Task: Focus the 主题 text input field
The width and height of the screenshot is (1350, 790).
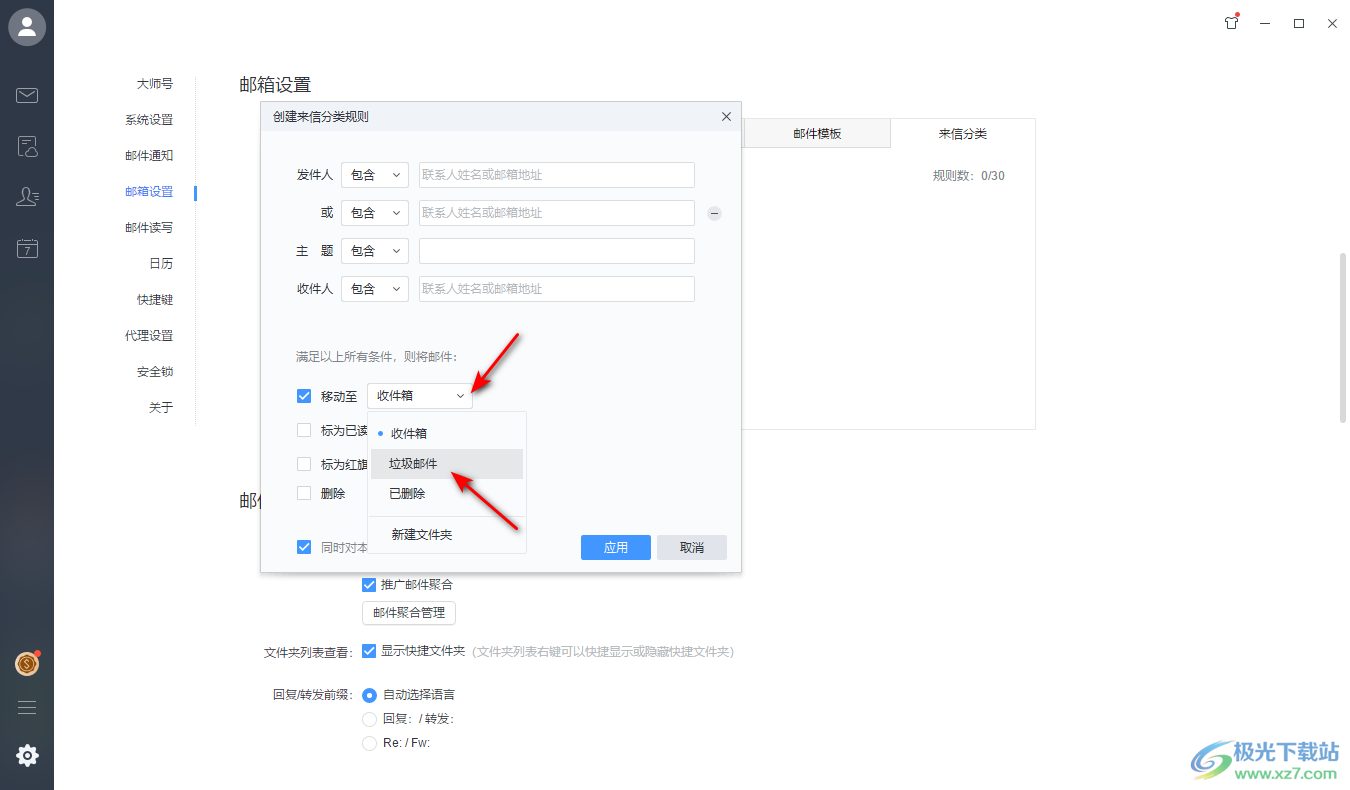Action: coord(557,251)
